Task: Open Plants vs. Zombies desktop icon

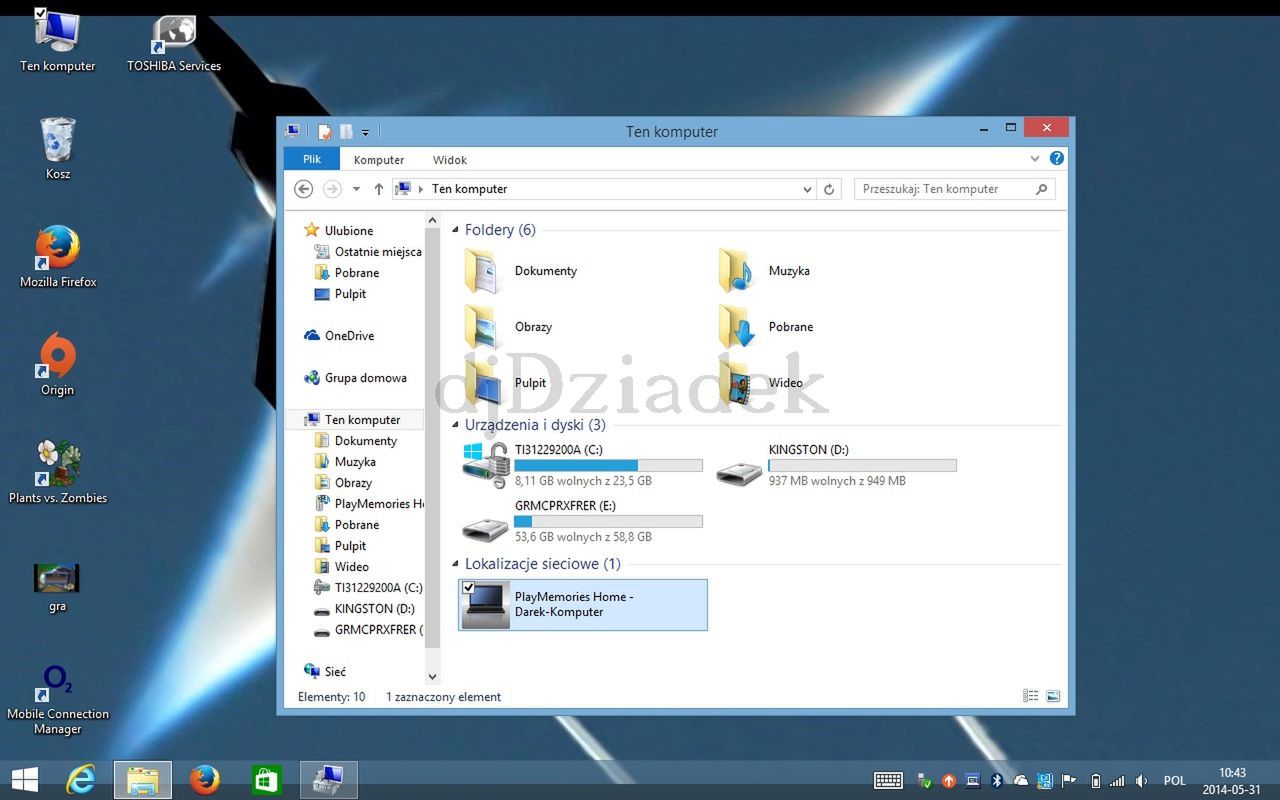Action: click(x=58, y=472)
